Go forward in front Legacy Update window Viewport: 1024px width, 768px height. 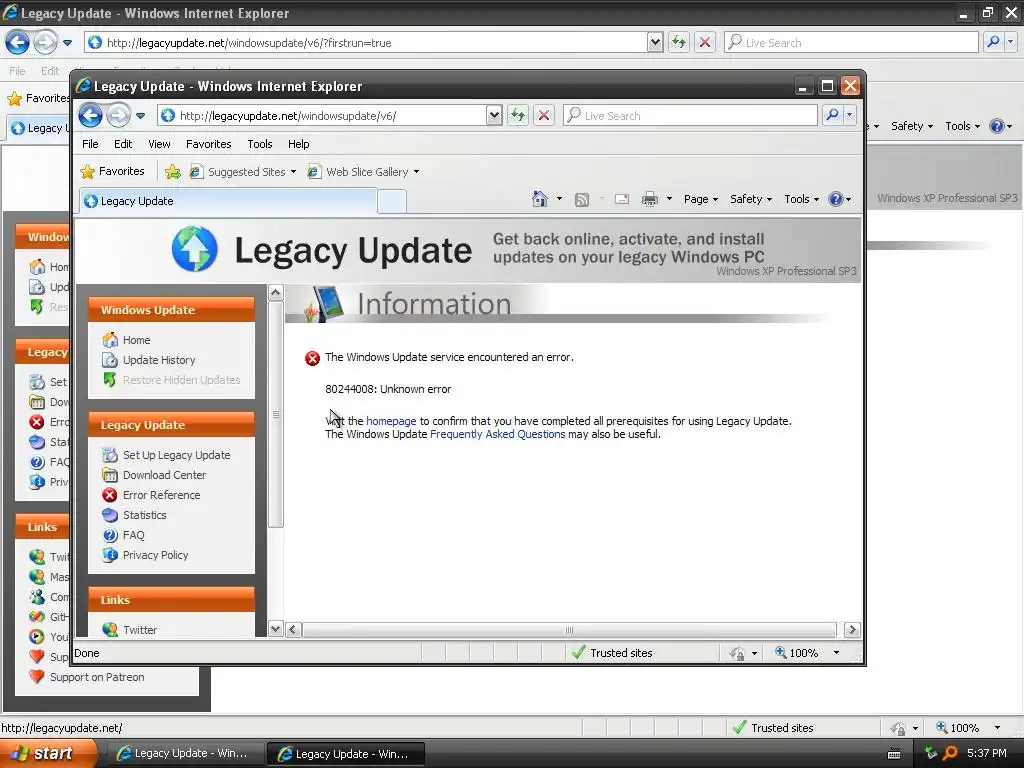tap(118, 116)
